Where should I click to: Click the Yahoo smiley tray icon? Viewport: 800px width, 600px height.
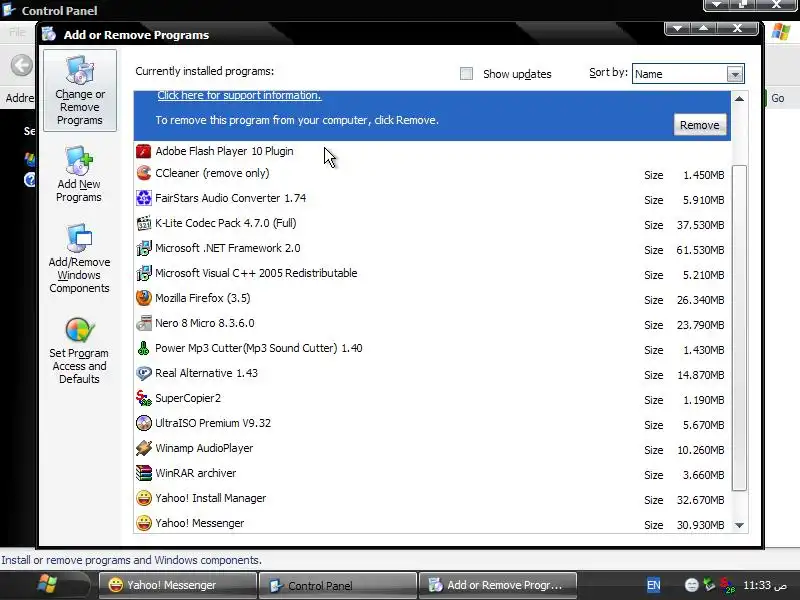[691, 585]
